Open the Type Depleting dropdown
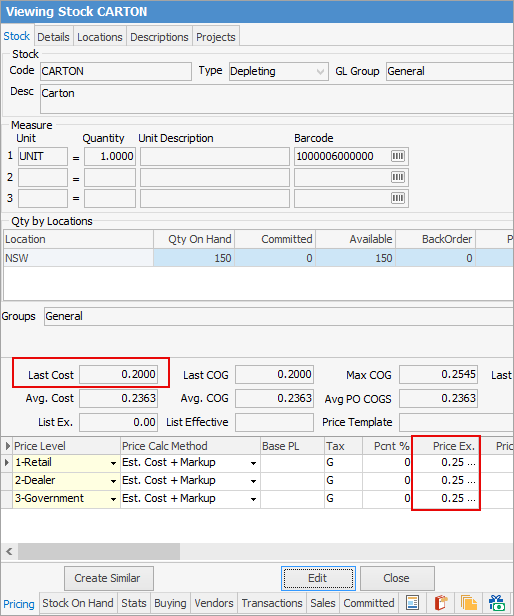 (x=320, y=72)
